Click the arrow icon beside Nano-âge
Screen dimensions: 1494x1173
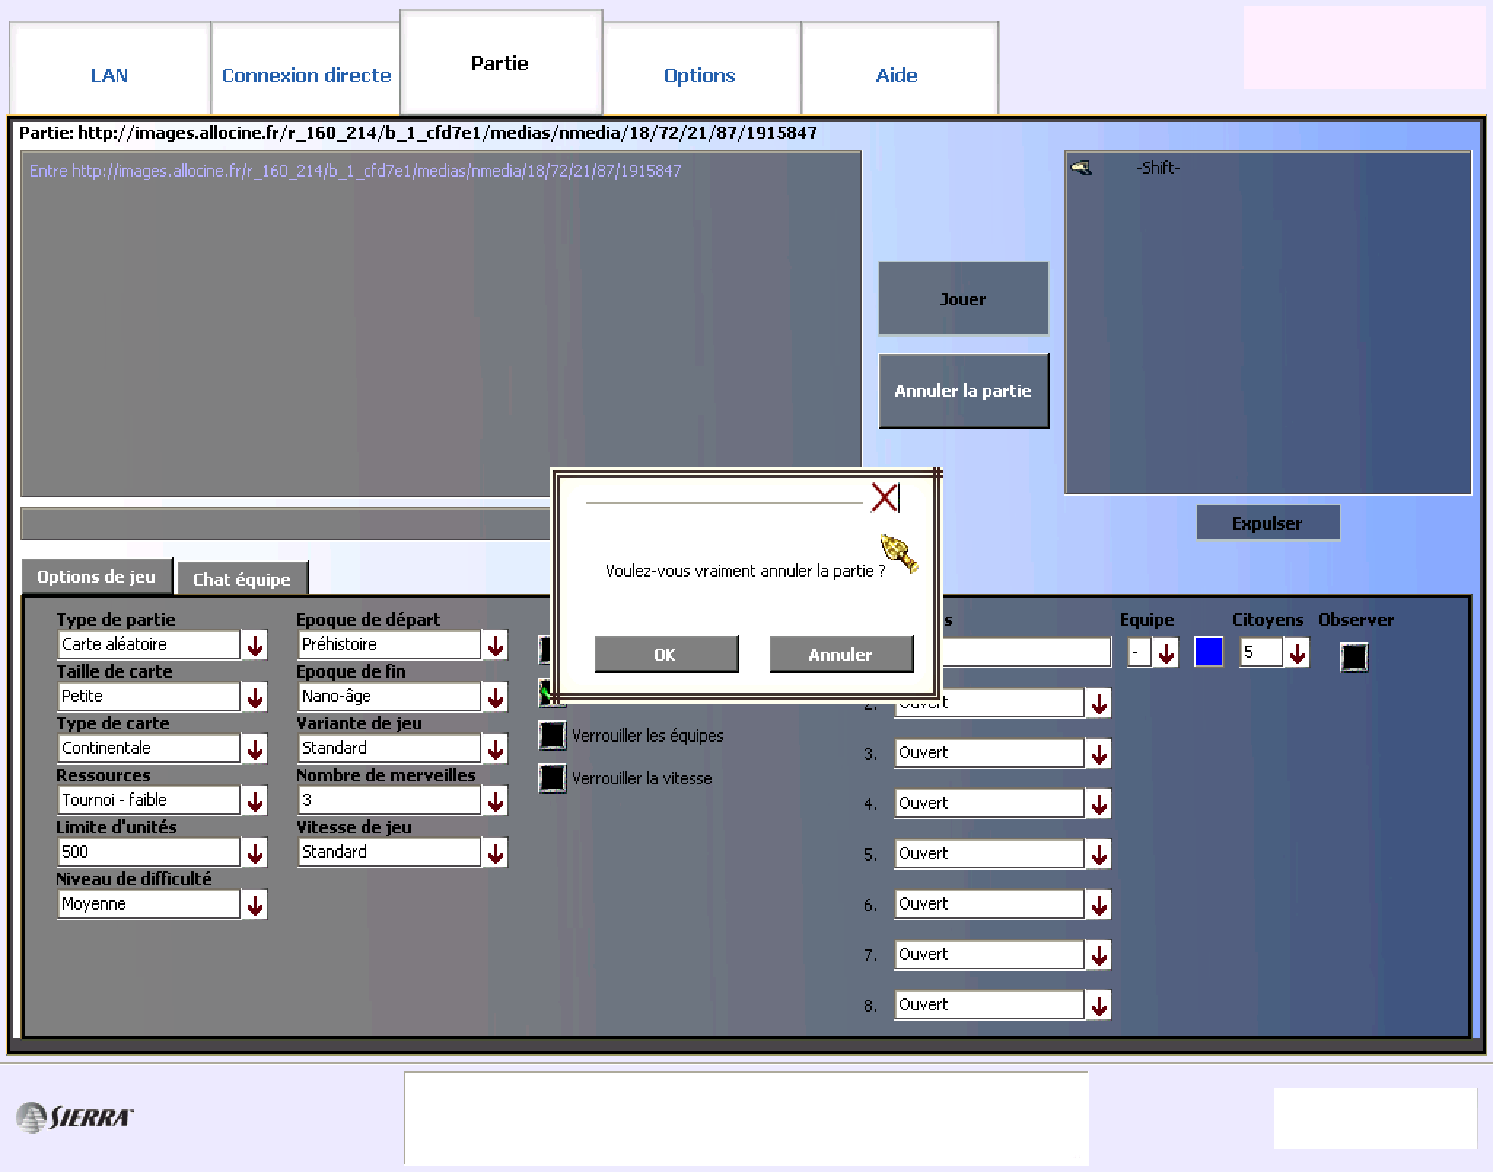pyautogui.click(x=495, y=697)
